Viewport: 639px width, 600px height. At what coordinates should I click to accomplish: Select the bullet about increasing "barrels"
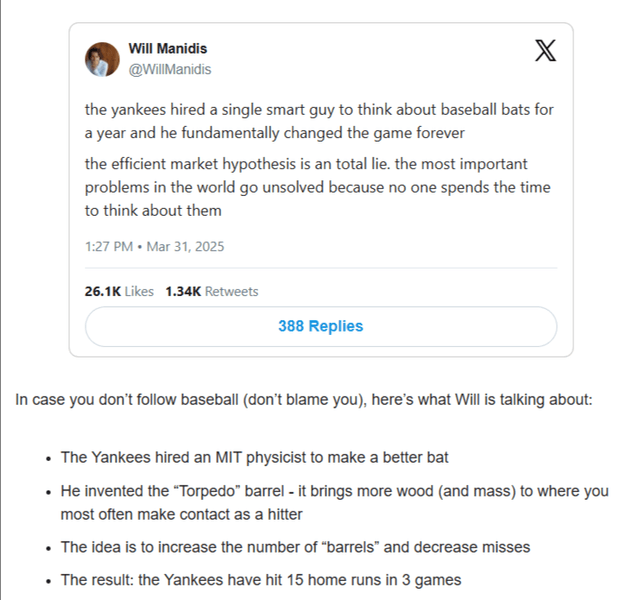tap(295, 547)
